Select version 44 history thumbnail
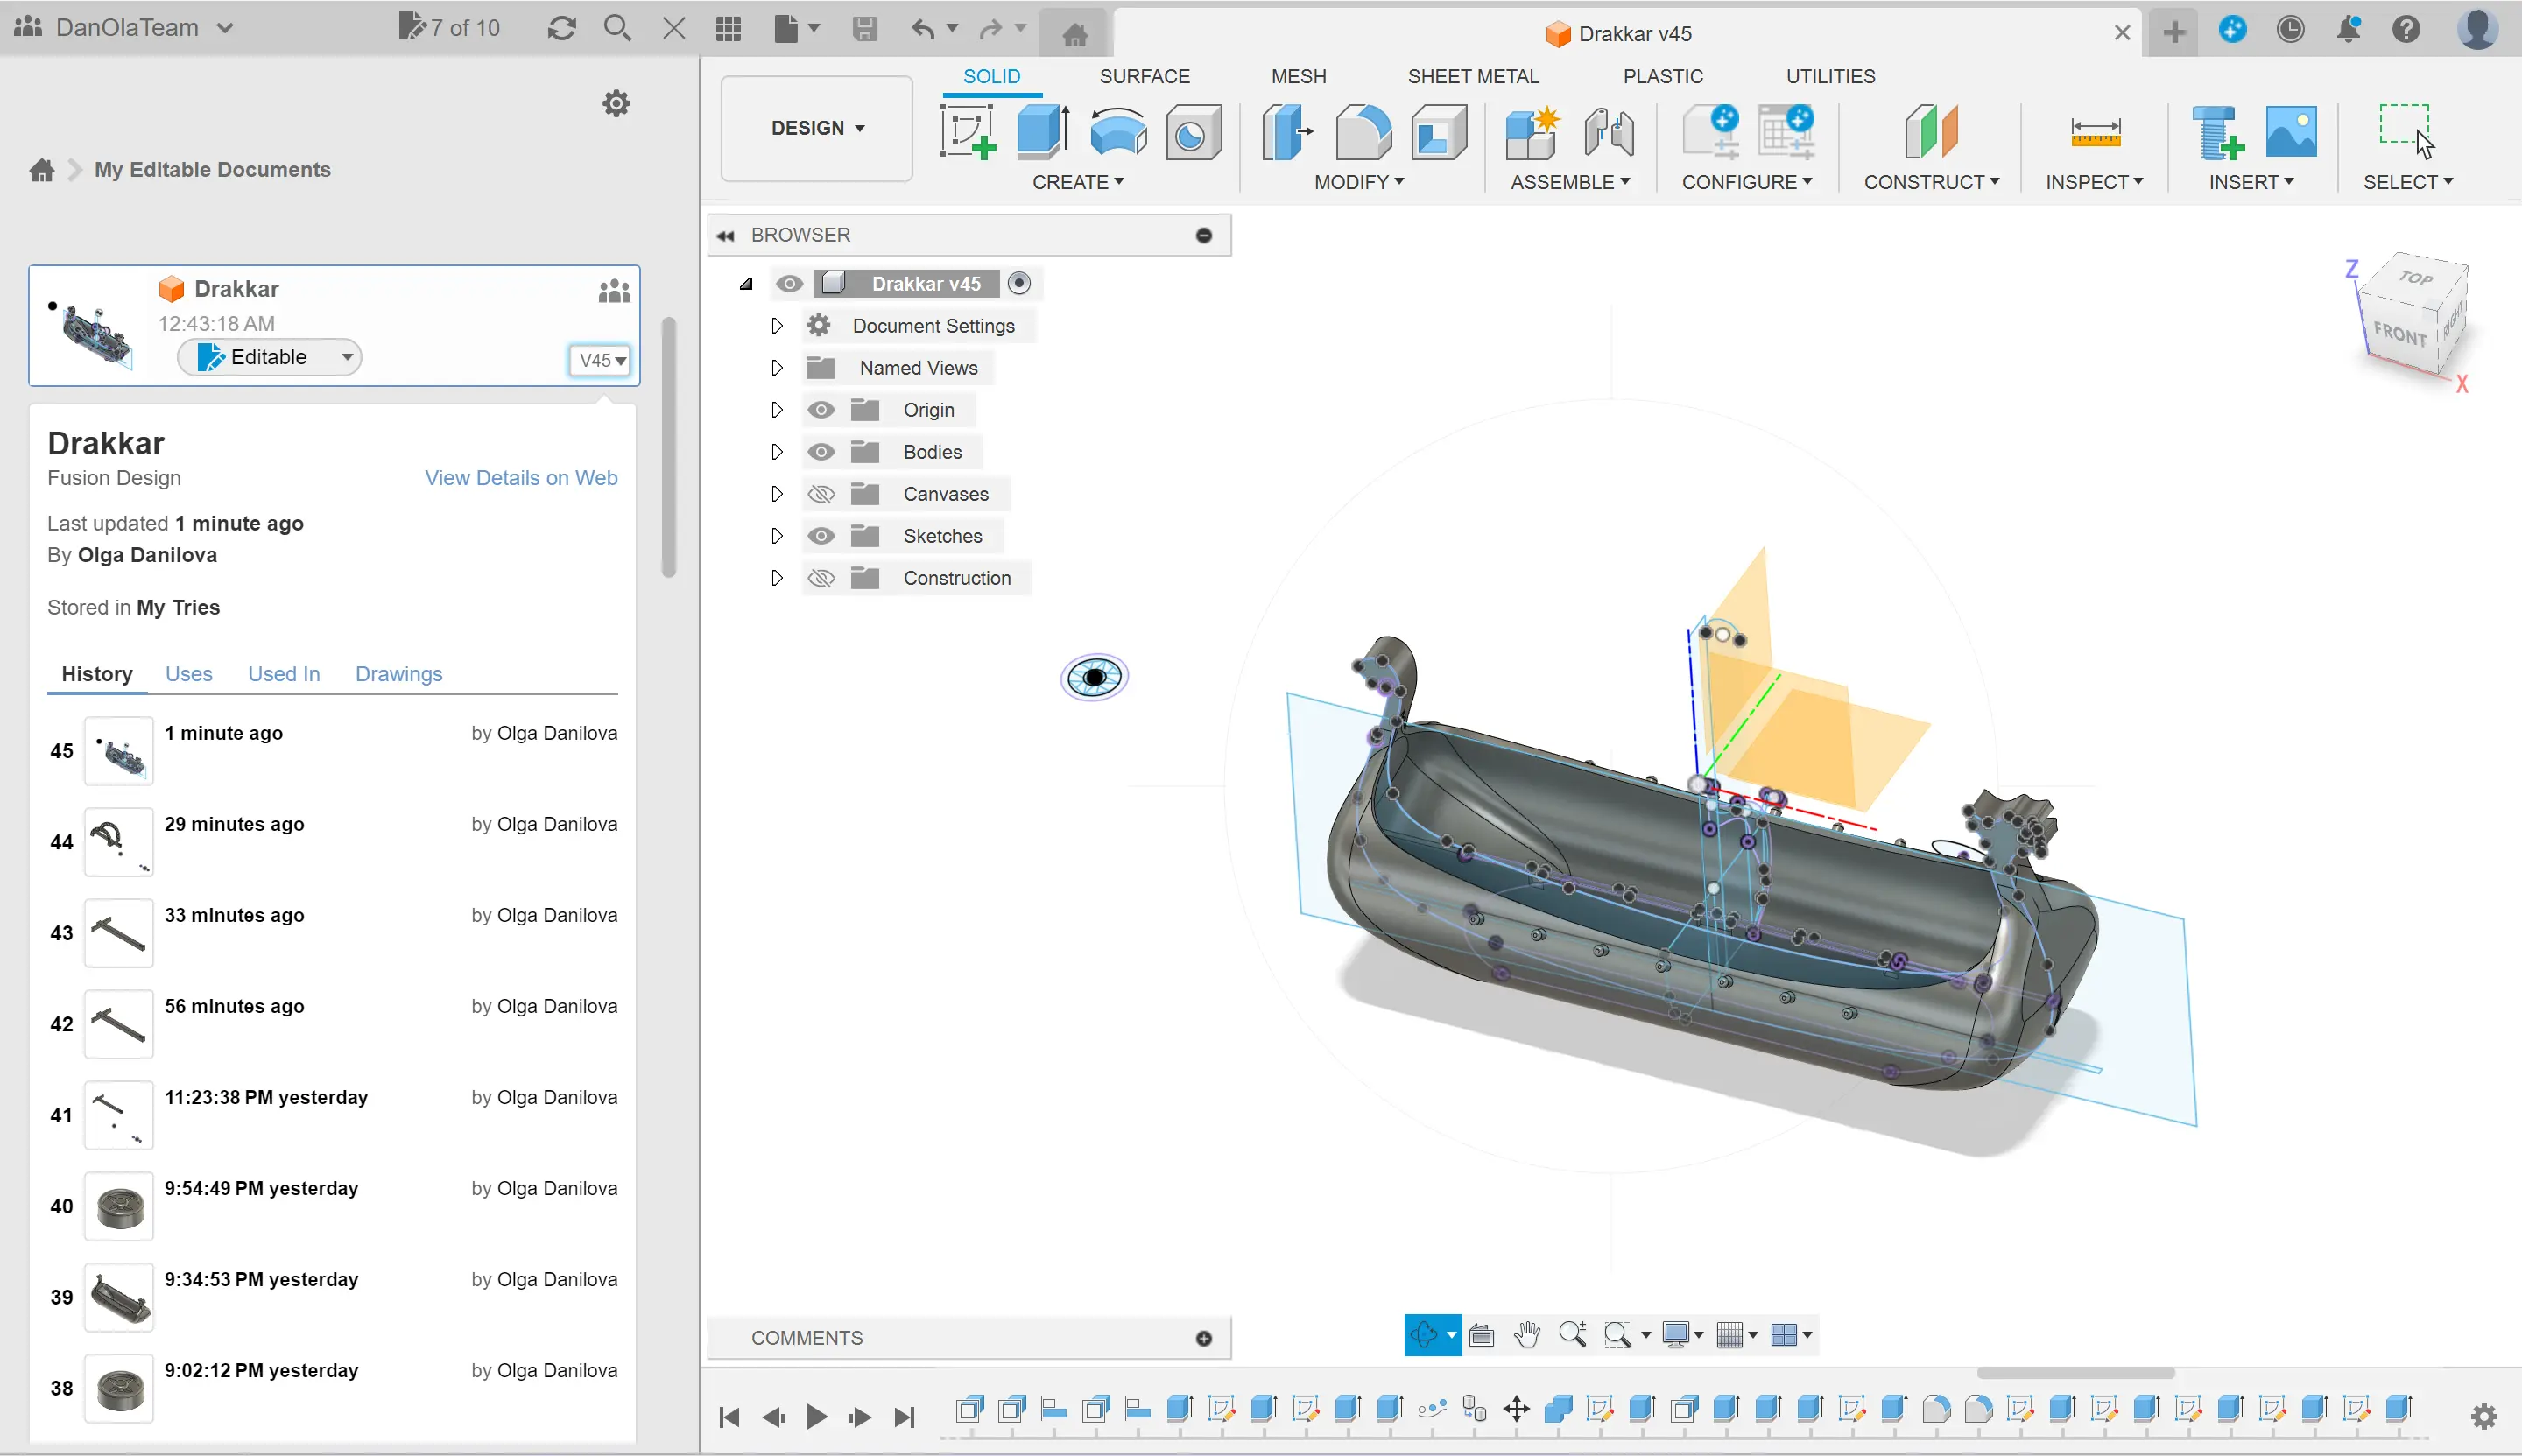This screenshot has width=2522, height=1456. pyautogui.click(x=119, y=842)
